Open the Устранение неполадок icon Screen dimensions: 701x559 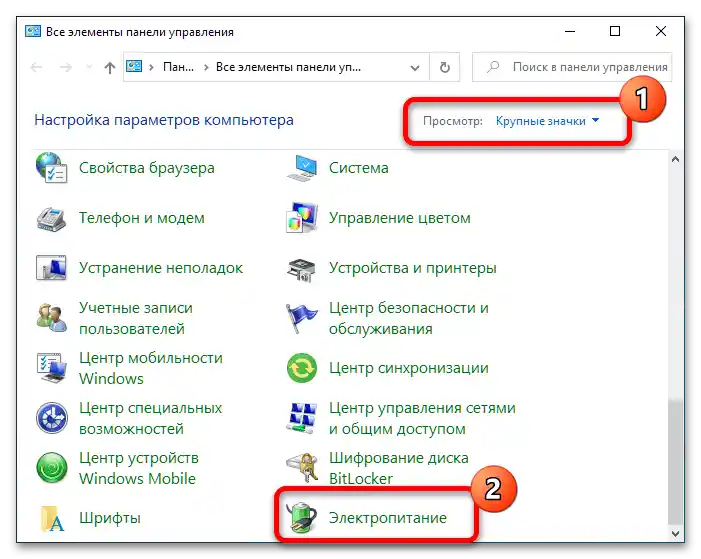coord(51,268)
